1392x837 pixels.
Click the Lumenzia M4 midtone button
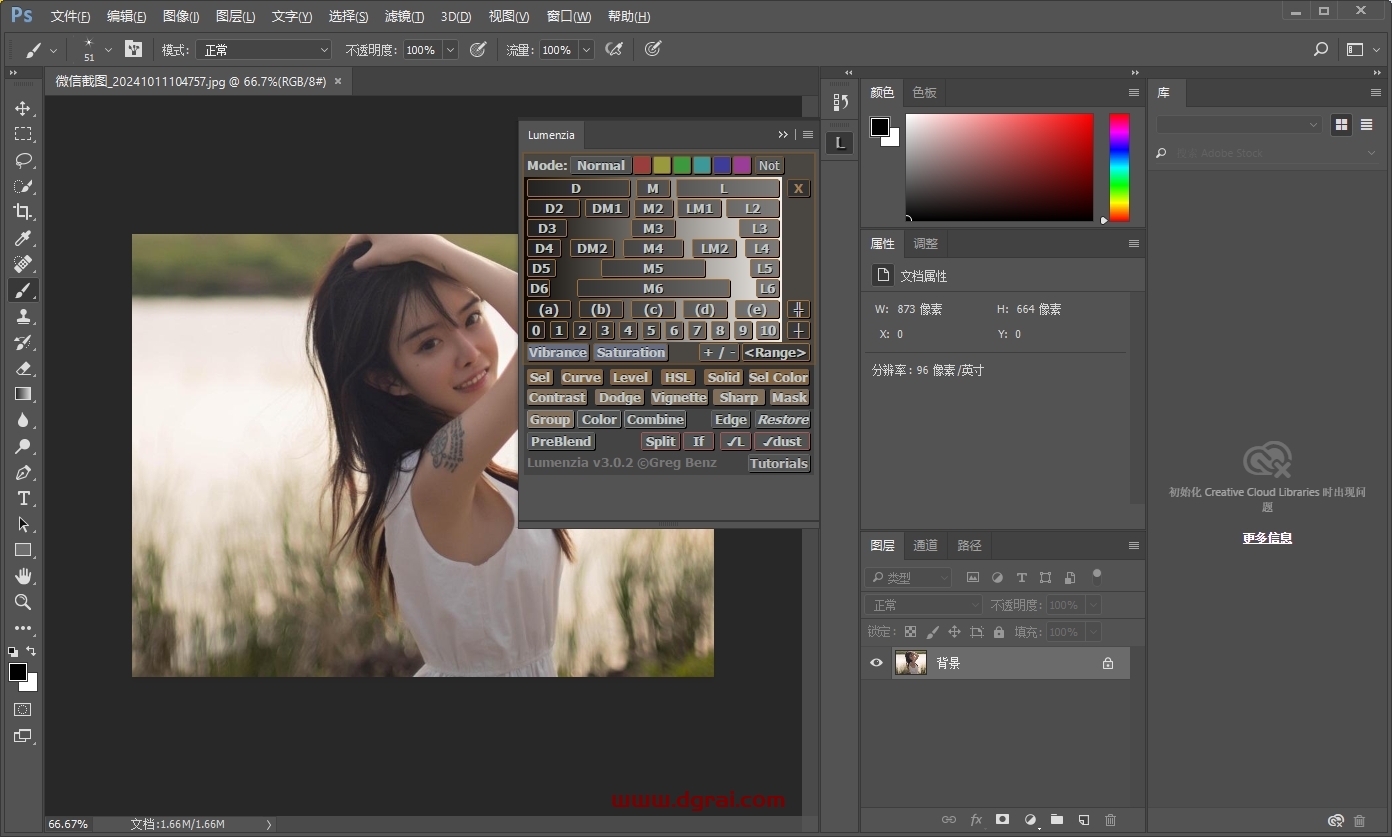pyautogui.click(x=653, y=248)
